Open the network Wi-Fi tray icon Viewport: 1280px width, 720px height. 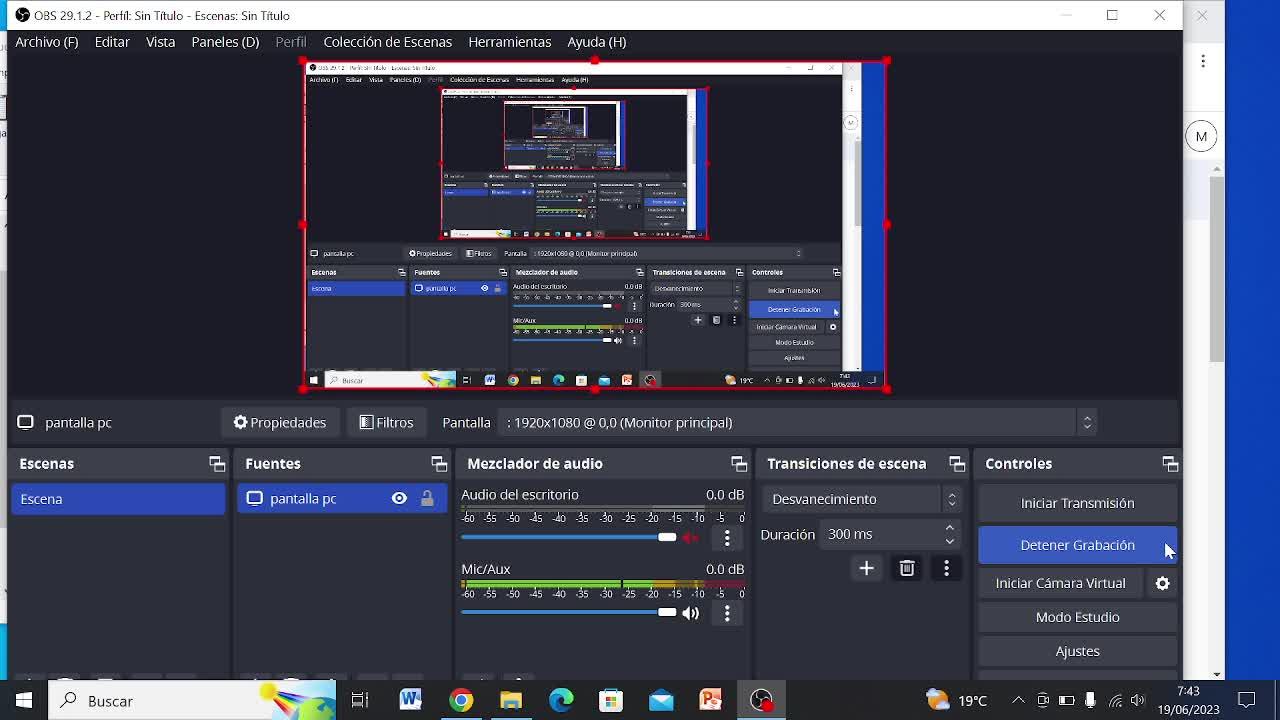(x=1115, y=701)
